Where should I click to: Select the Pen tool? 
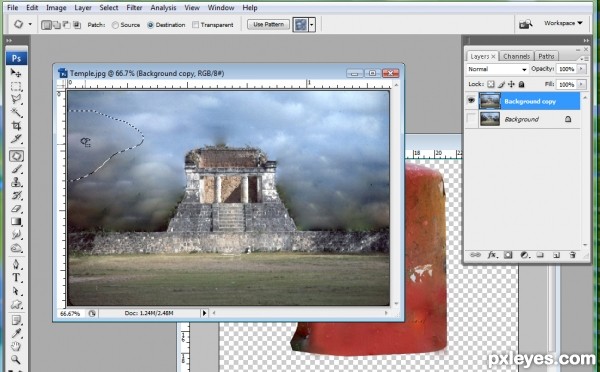[16, 264]
